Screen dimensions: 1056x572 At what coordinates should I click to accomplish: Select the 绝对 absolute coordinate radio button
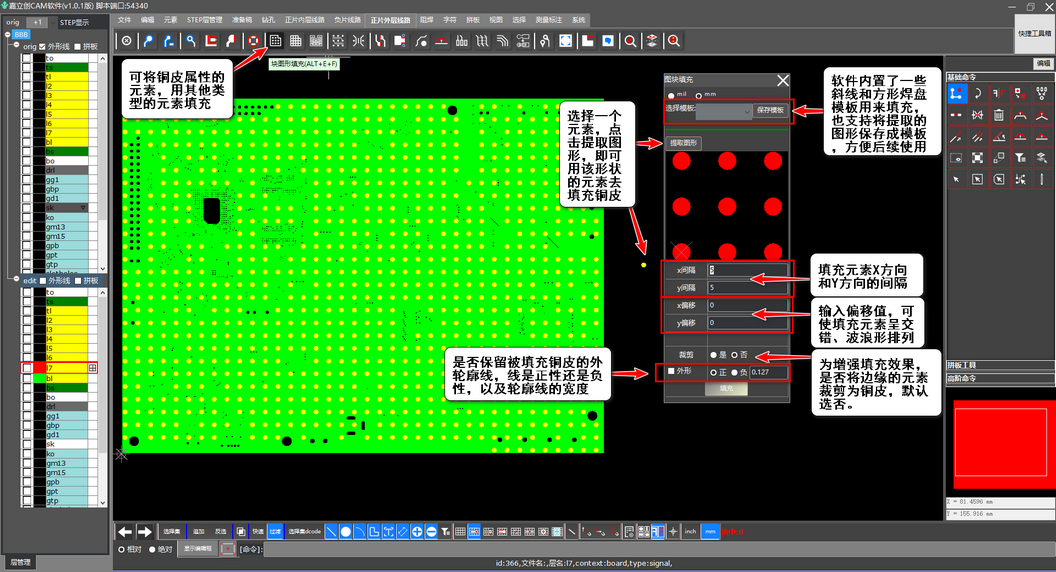click(x=152, y=549)
